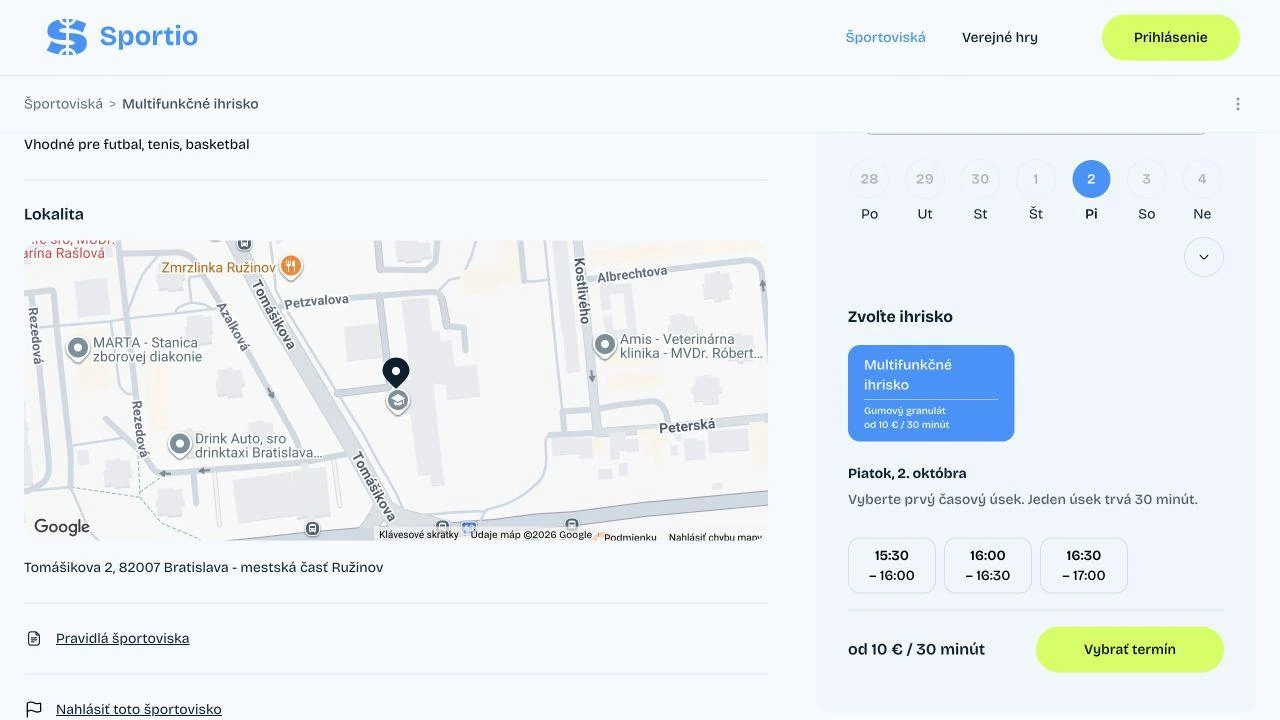Click the Zvoľte ihrisko heading
This screenshot has height=720, width=1280.
[900, 317]
